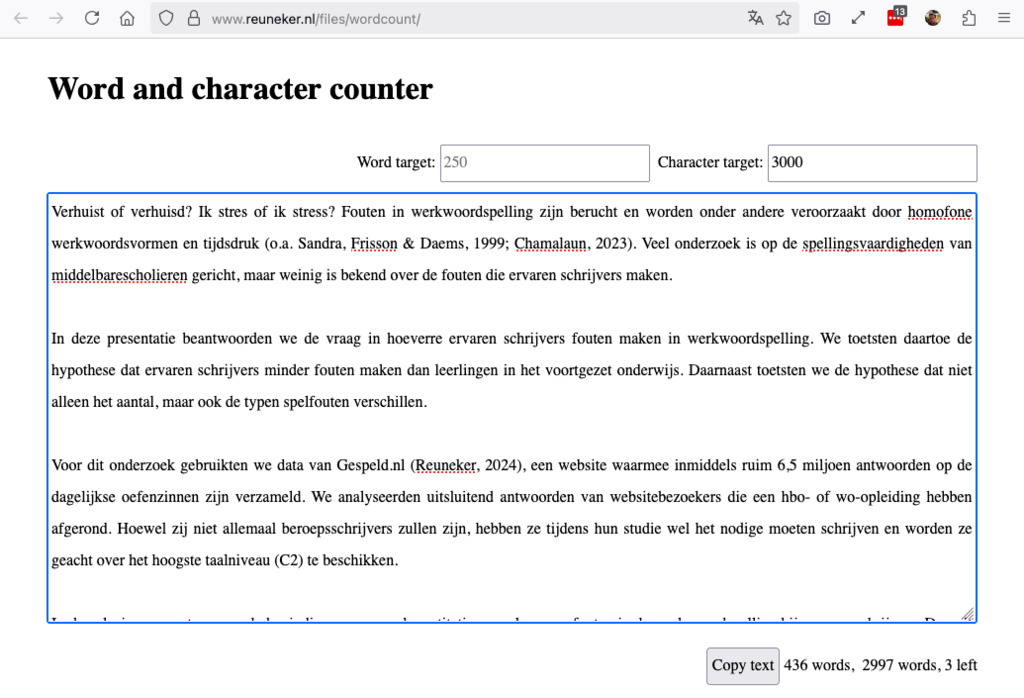Open the Firefox hamburger menu
Screen dimensions: 1024x698
coord(1003,17)
